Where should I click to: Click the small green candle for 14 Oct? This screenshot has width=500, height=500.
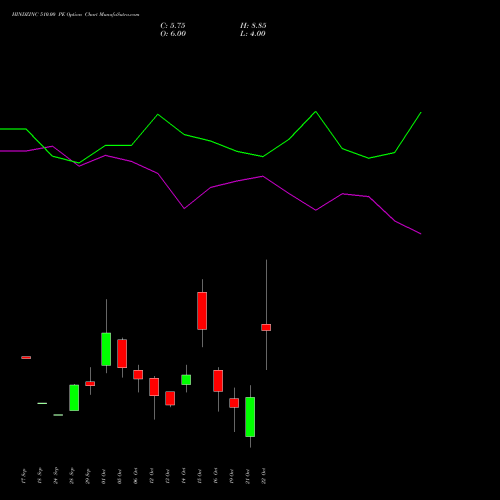(186, 380)
